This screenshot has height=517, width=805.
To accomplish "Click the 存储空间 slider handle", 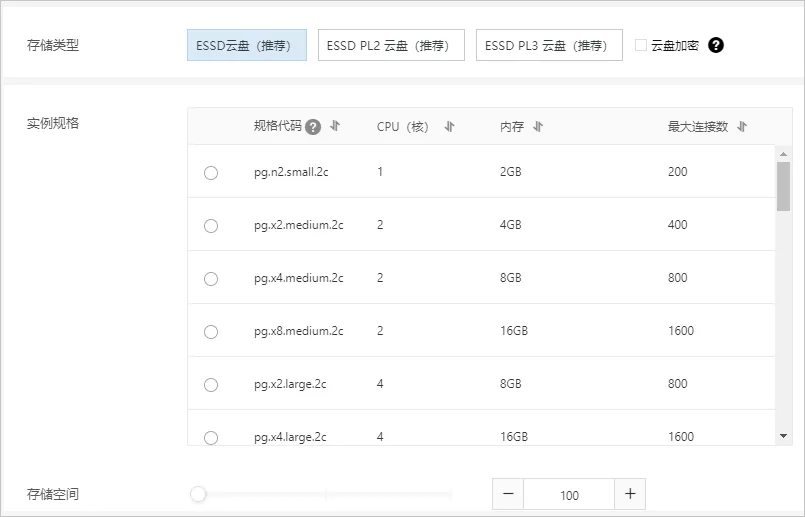I will pyautogui.click(x=198, y=494).
